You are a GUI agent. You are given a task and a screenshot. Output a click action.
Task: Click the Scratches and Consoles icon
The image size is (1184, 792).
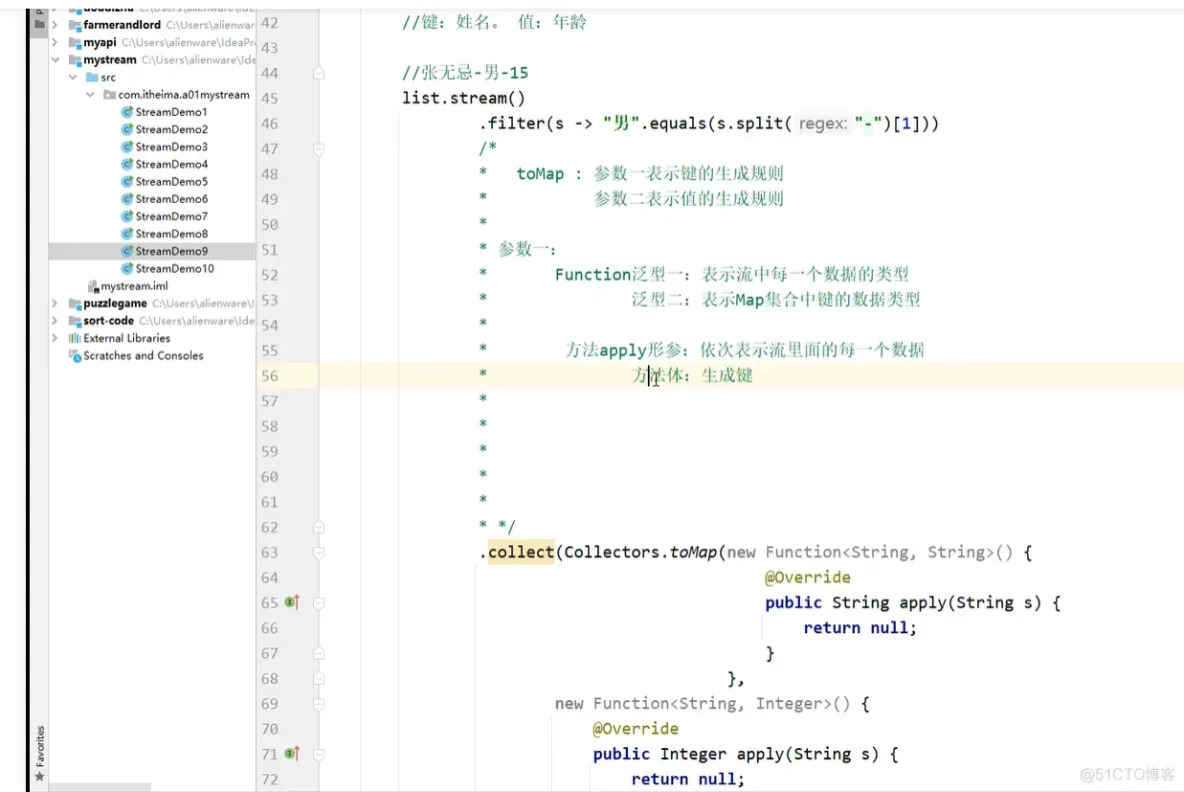tap(75, 356)
